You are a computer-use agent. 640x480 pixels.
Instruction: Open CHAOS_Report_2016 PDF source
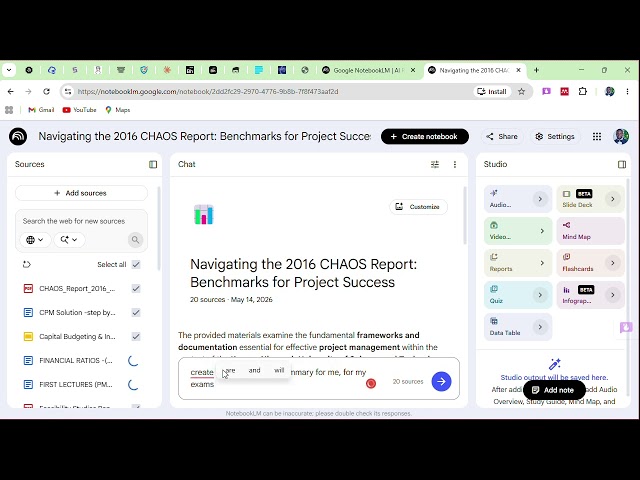77,289
